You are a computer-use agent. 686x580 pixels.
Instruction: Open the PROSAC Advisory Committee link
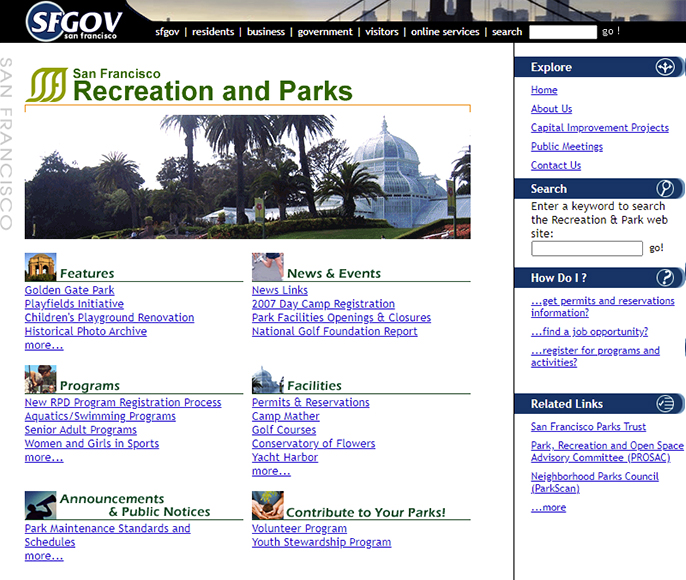(x=607, y=451)
